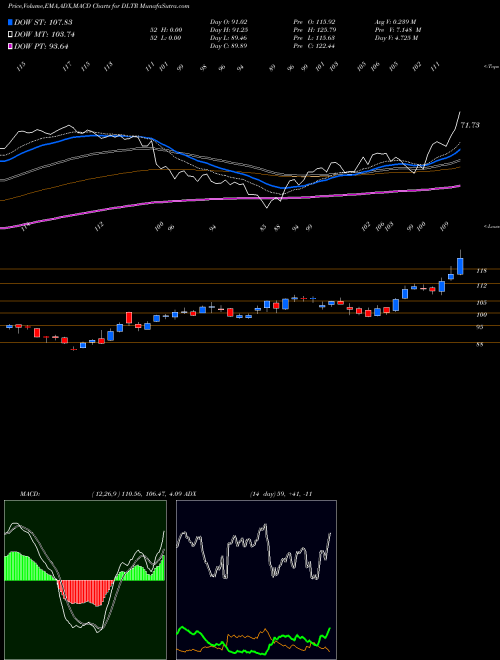Click the 'Day V: 4.725 M' volume text
Viewport: 500px width, 660px height.
tap(396, 38)
